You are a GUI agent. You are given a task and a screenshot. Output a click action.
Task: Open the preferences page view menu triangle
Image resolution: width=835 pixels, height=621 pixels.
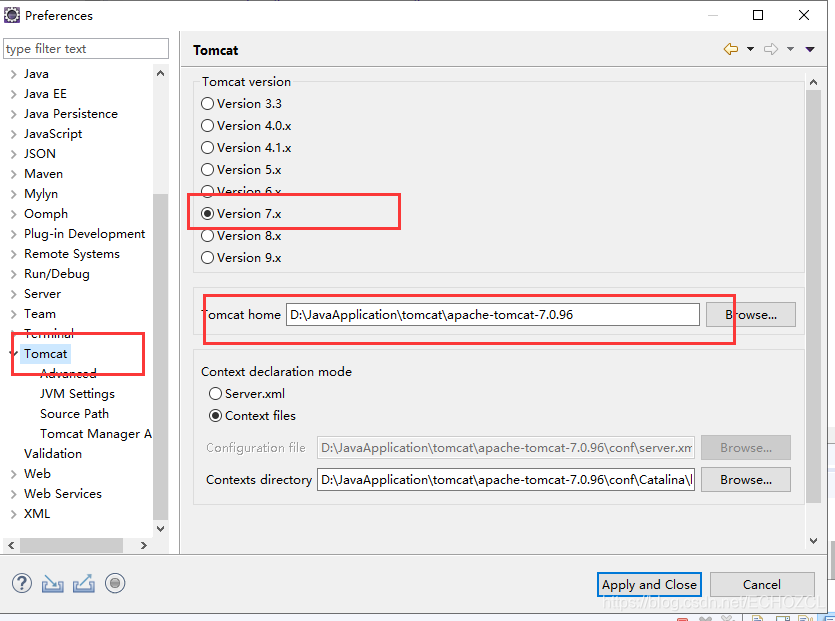click(x=810, y=49)
